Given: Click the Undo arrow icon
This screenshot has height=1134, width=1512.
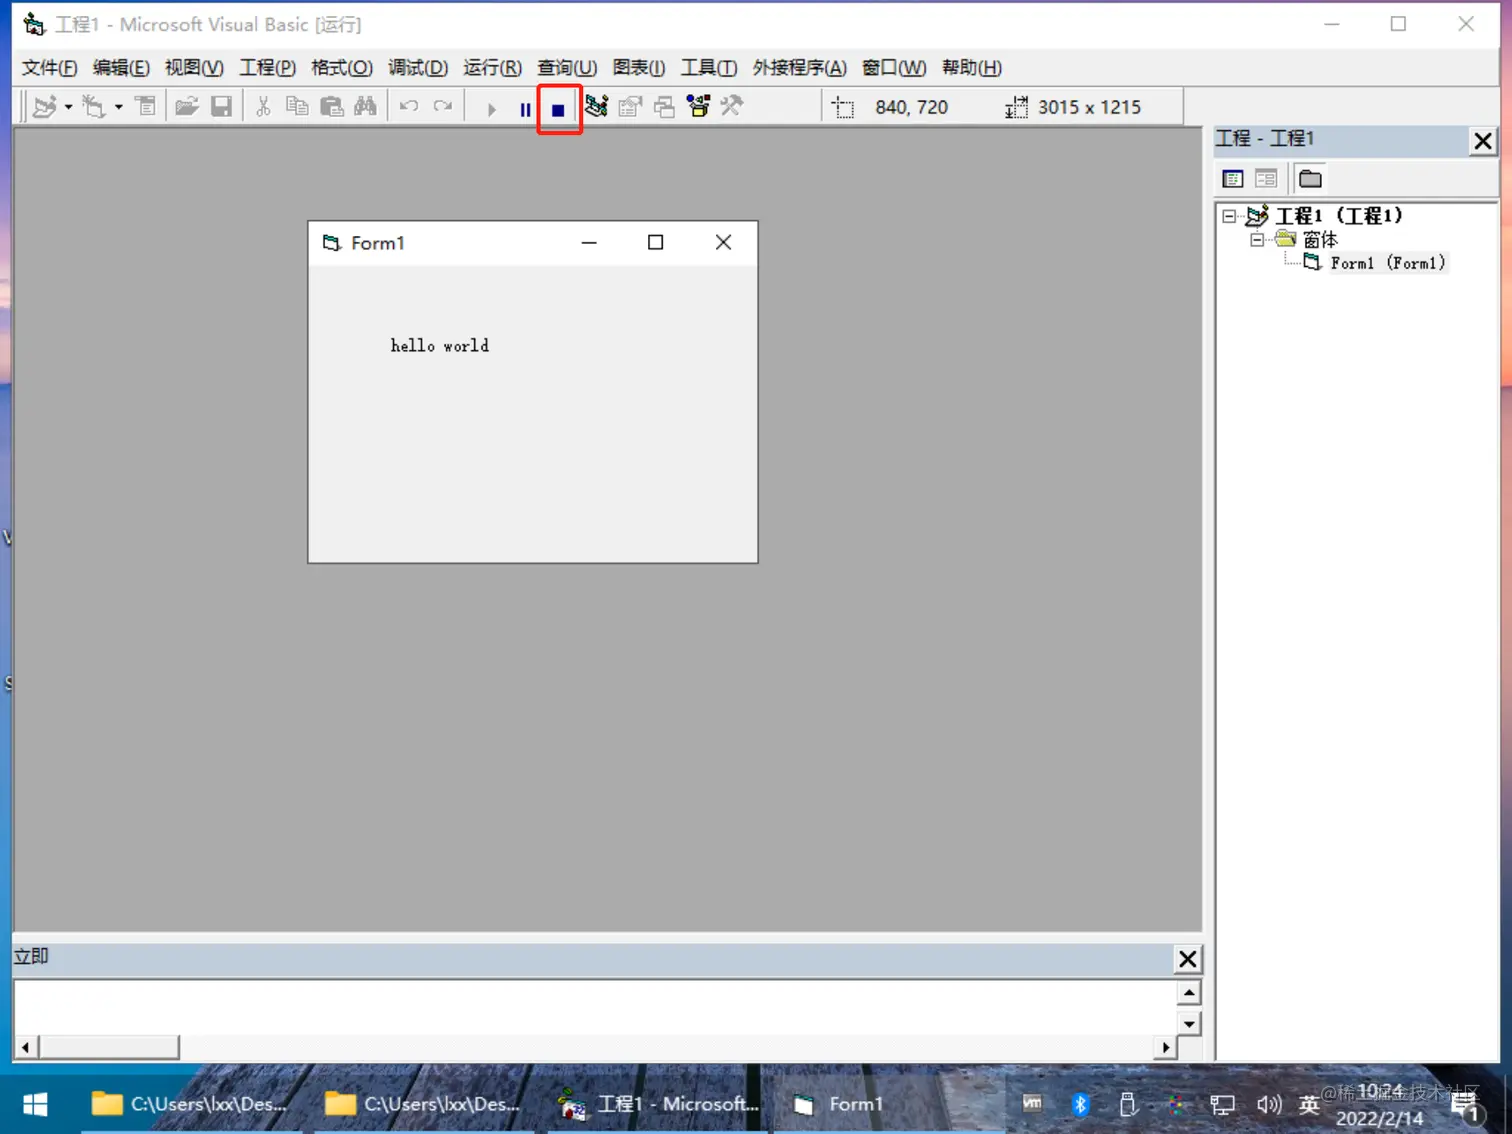Looking at the screenshot, I should [409, 106].
